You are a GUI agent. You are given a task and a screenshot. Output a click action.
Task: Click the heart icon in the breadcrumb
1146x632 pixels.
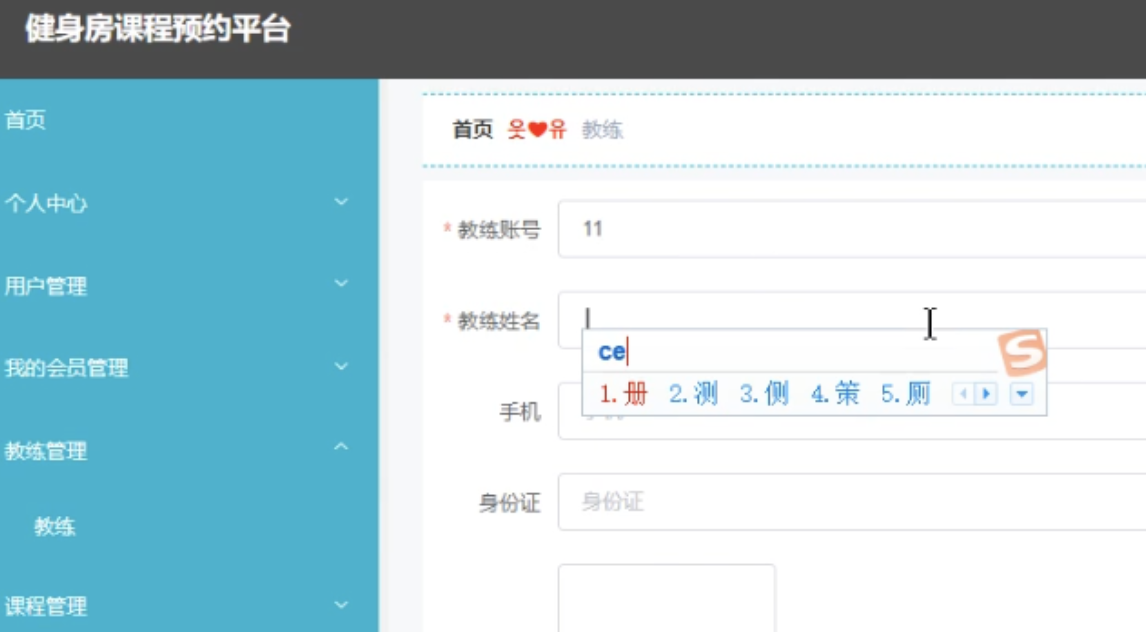coord(537,130)
